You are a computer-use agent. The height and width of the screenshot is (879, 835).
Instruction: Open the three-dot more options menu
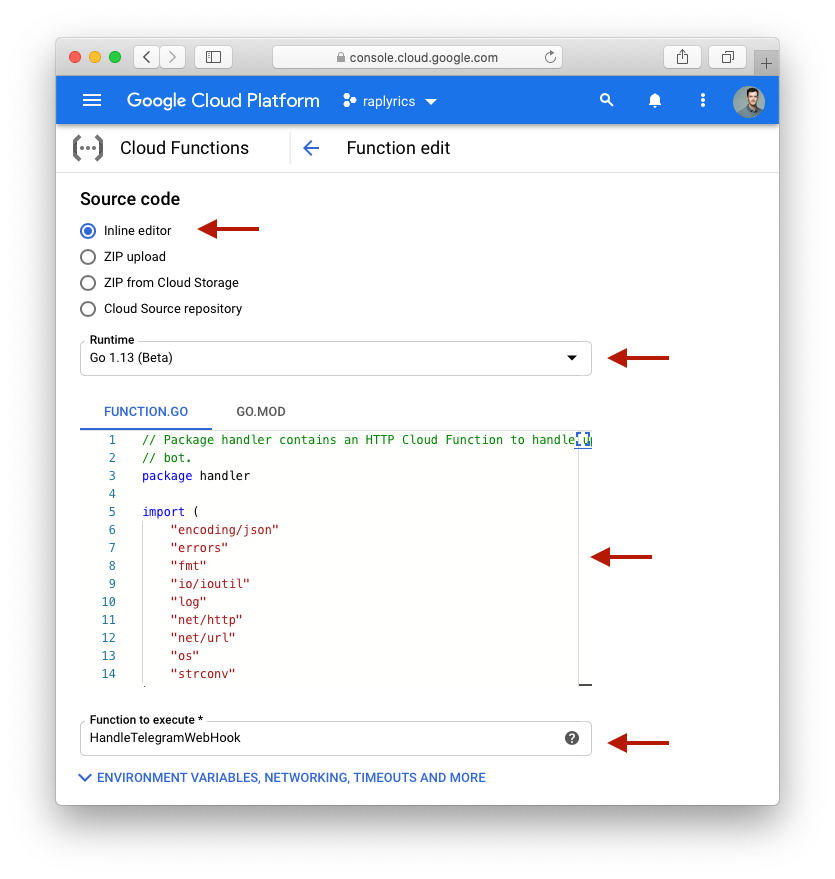[x=703, y=100]
